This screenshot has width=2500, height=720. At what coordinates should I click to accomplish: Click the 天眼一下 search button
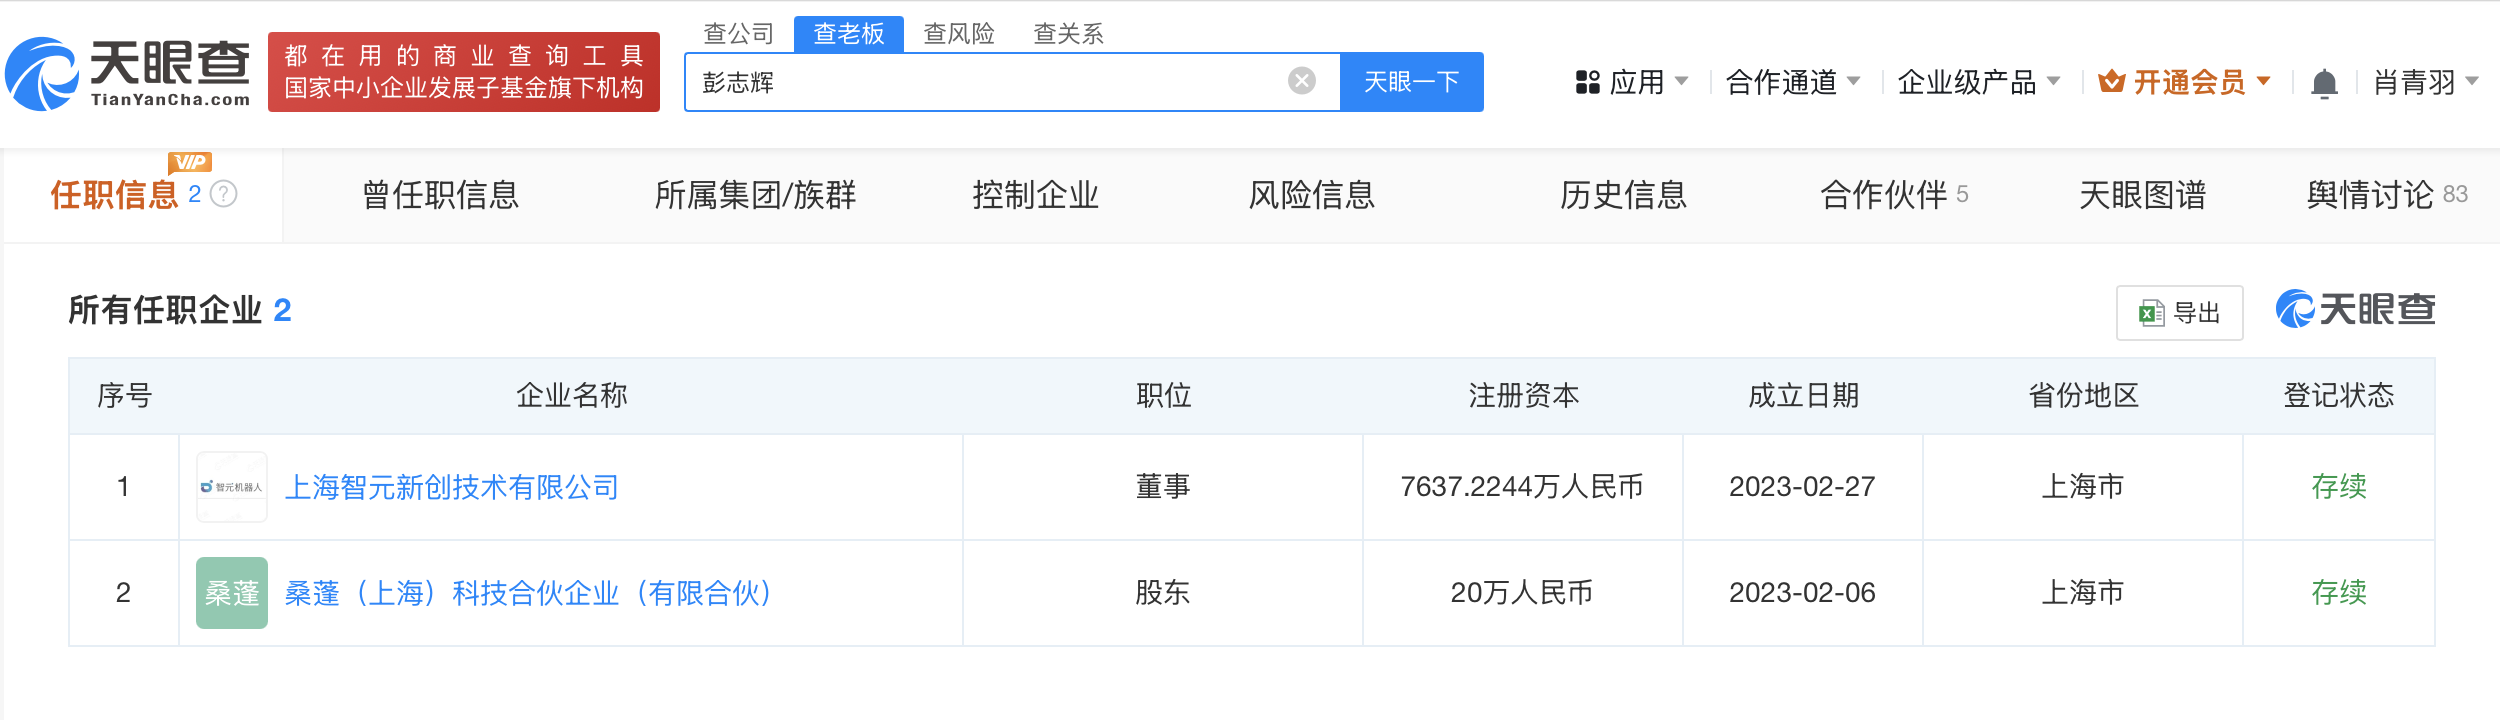(1412, 82)
